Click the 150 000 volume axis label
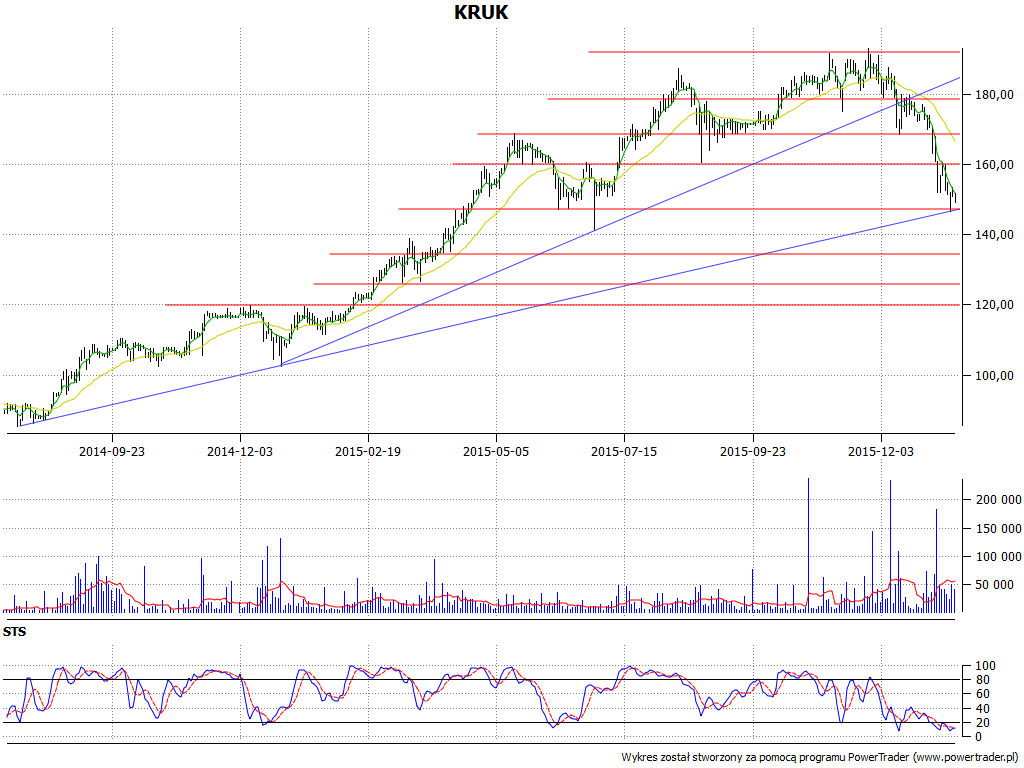The image size is (1024, 768). [998, 528]
